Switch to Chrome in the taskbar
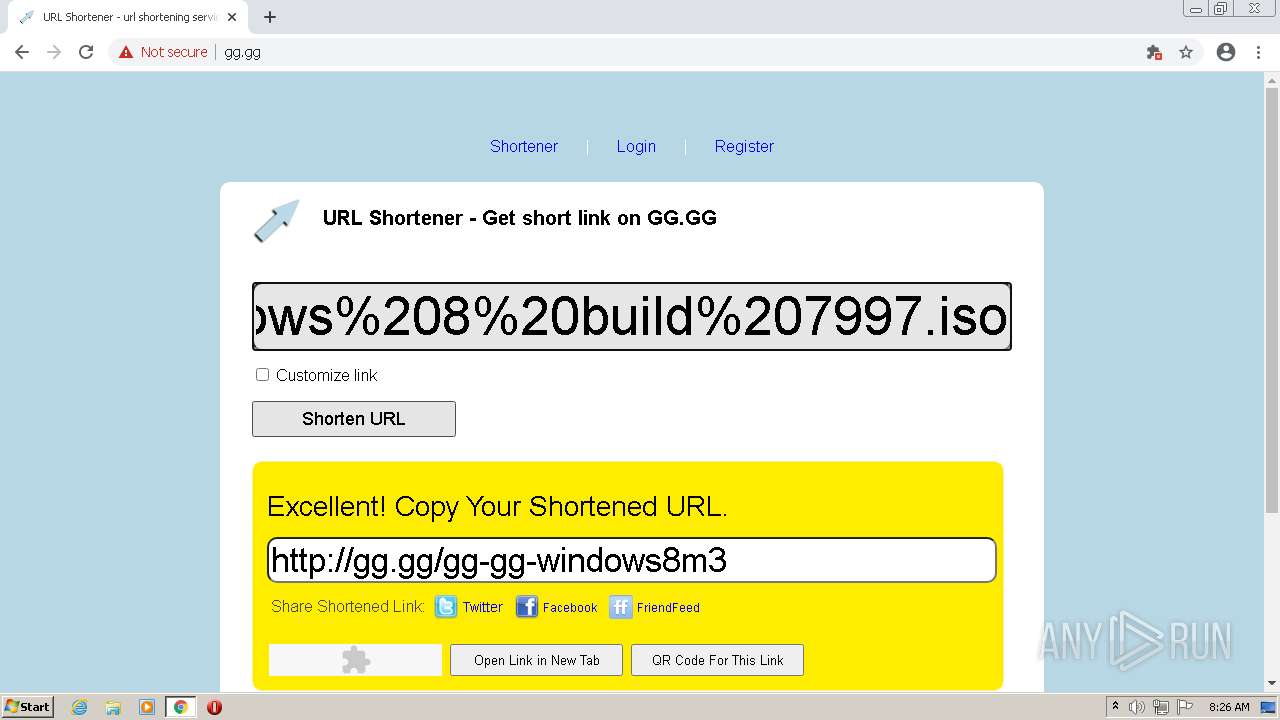The image size is (1280, 720). point(181,707)
